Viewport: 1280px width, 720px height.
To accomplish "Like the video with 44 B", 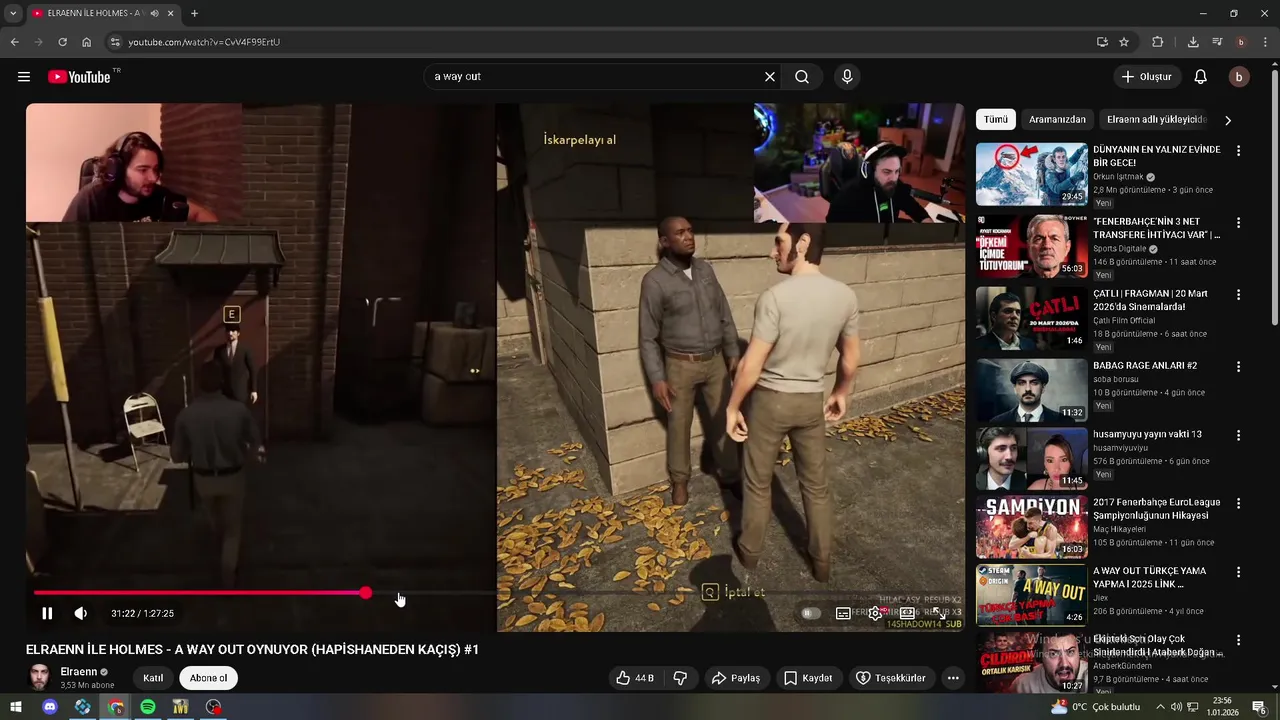I will pyautogui.click(x=635, y=678).
